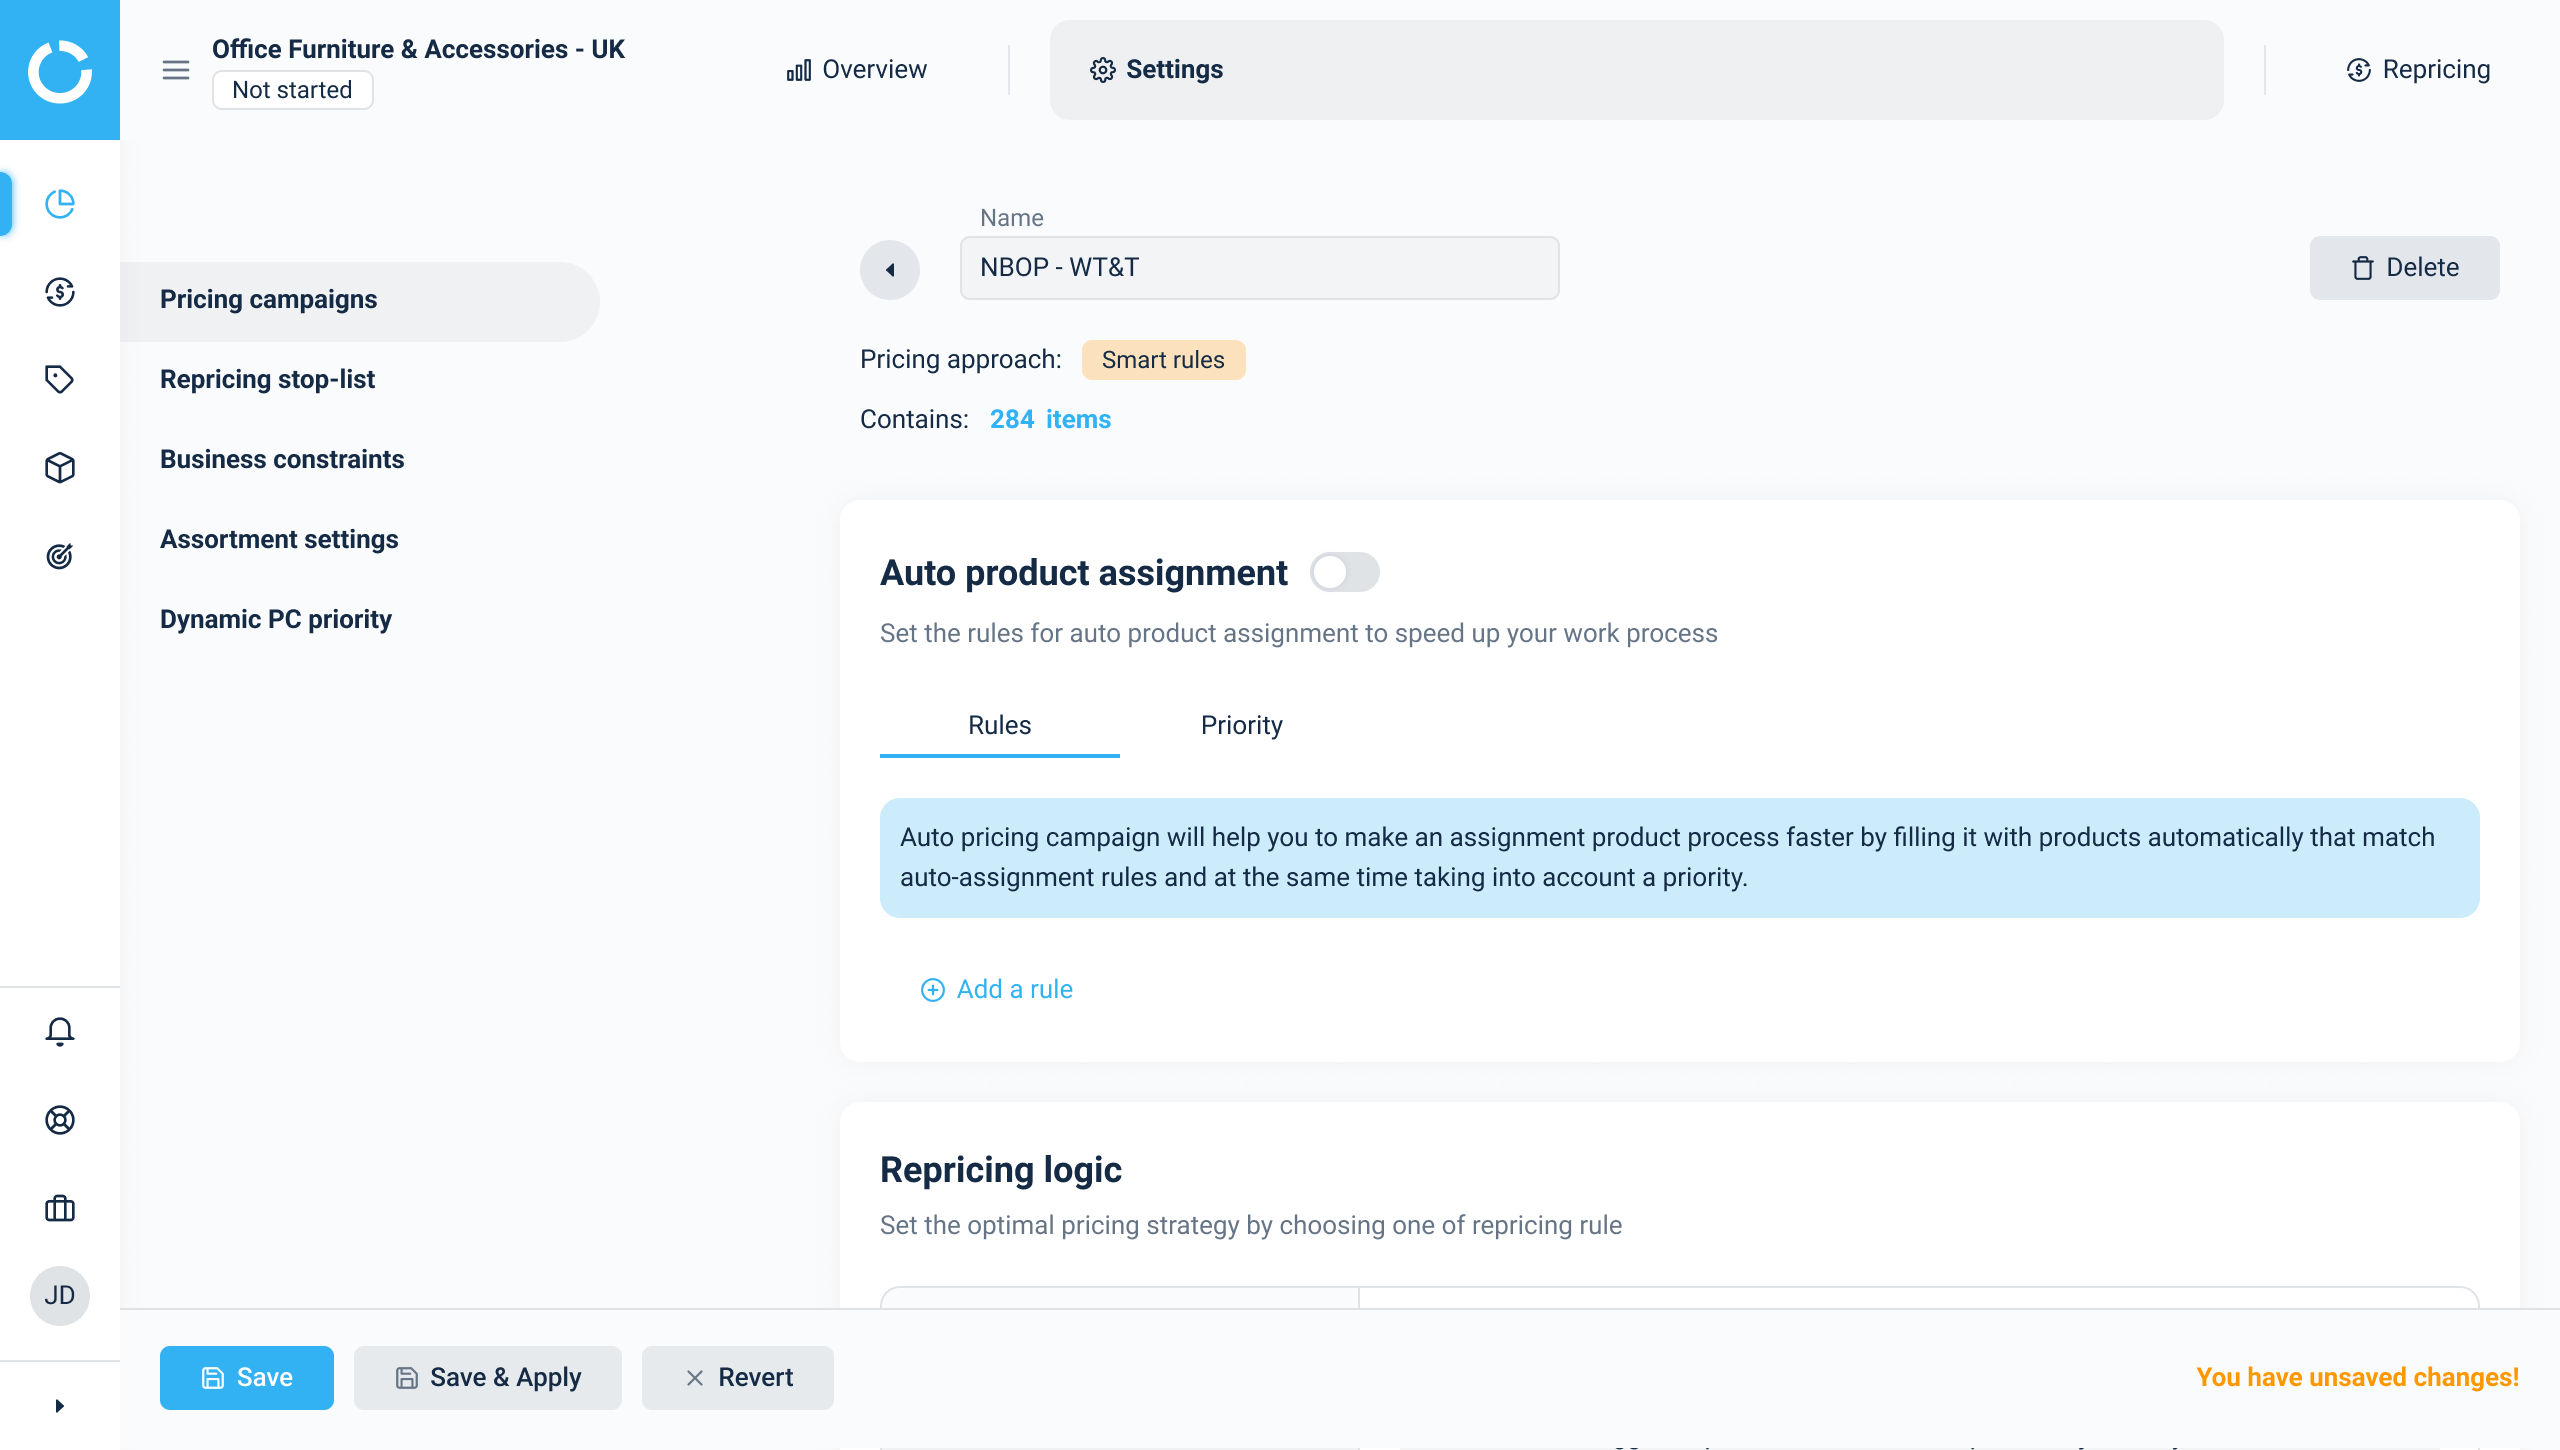Click the briefcase/jobs icon in sidebar
This screenshot has height=1450, width=2560.
point(58,1207)
